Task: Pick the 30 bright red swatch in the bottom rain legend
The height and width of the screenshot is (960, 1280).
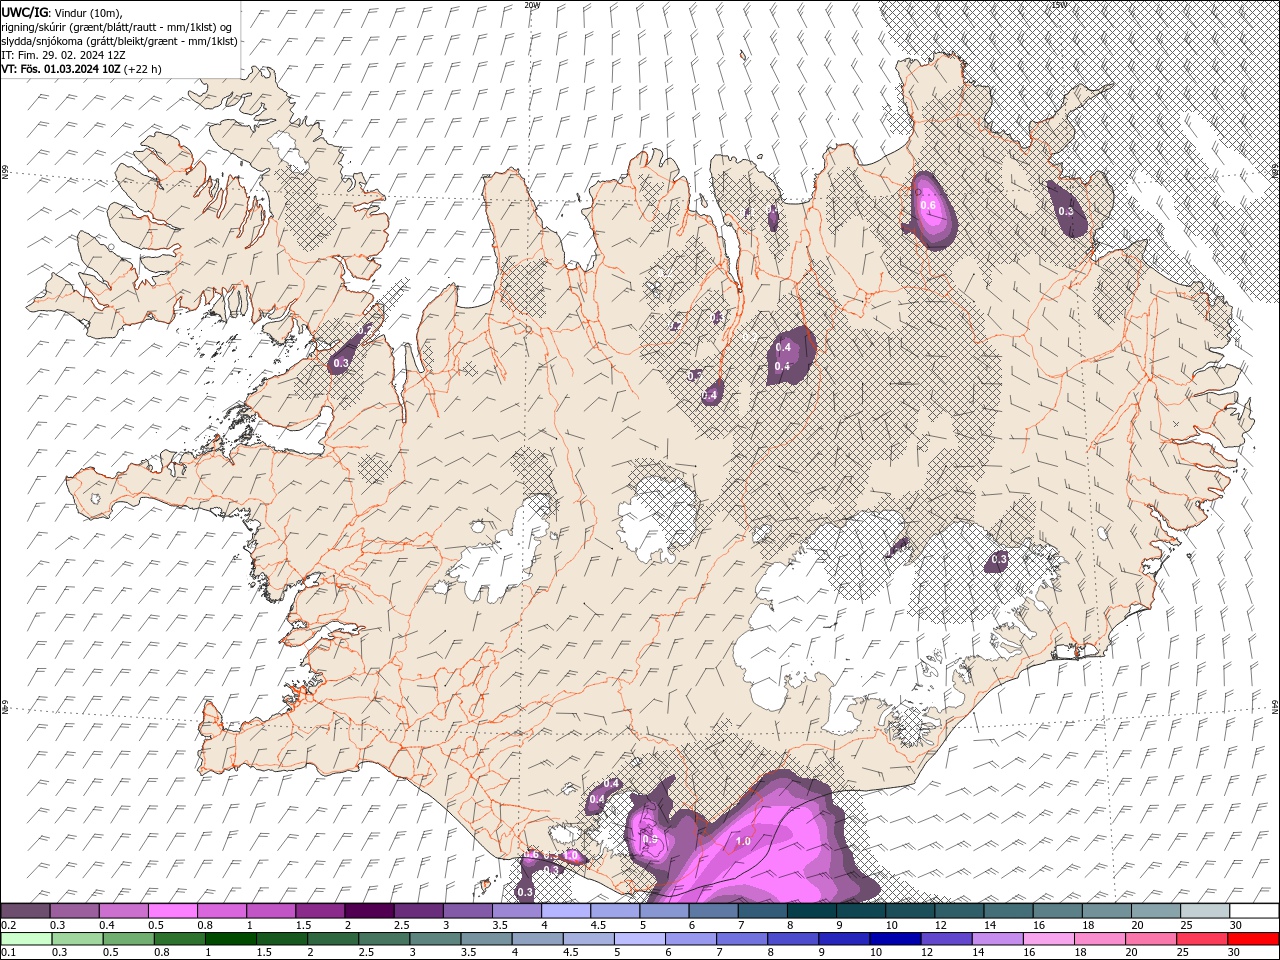Action: pos(1253,939)
